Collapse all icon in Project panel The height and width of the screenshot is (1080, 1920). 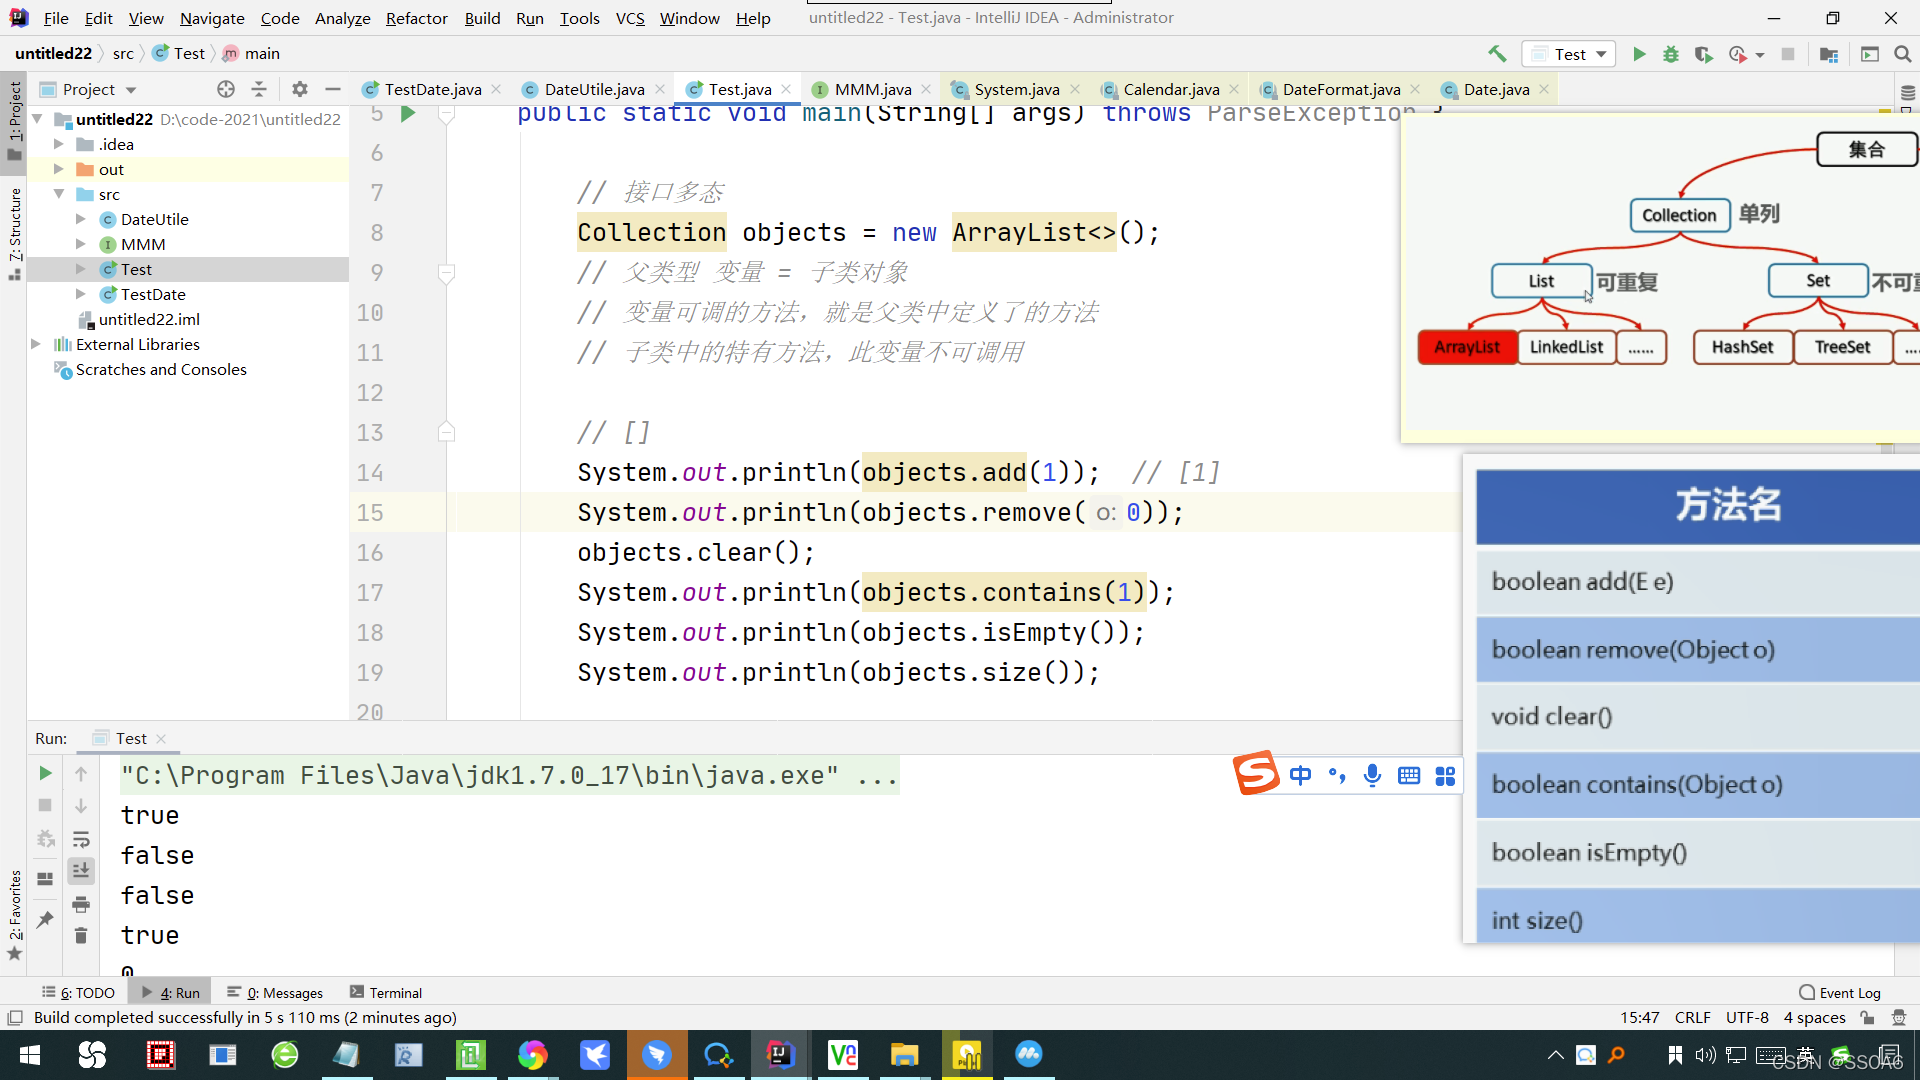pos(259,89)
